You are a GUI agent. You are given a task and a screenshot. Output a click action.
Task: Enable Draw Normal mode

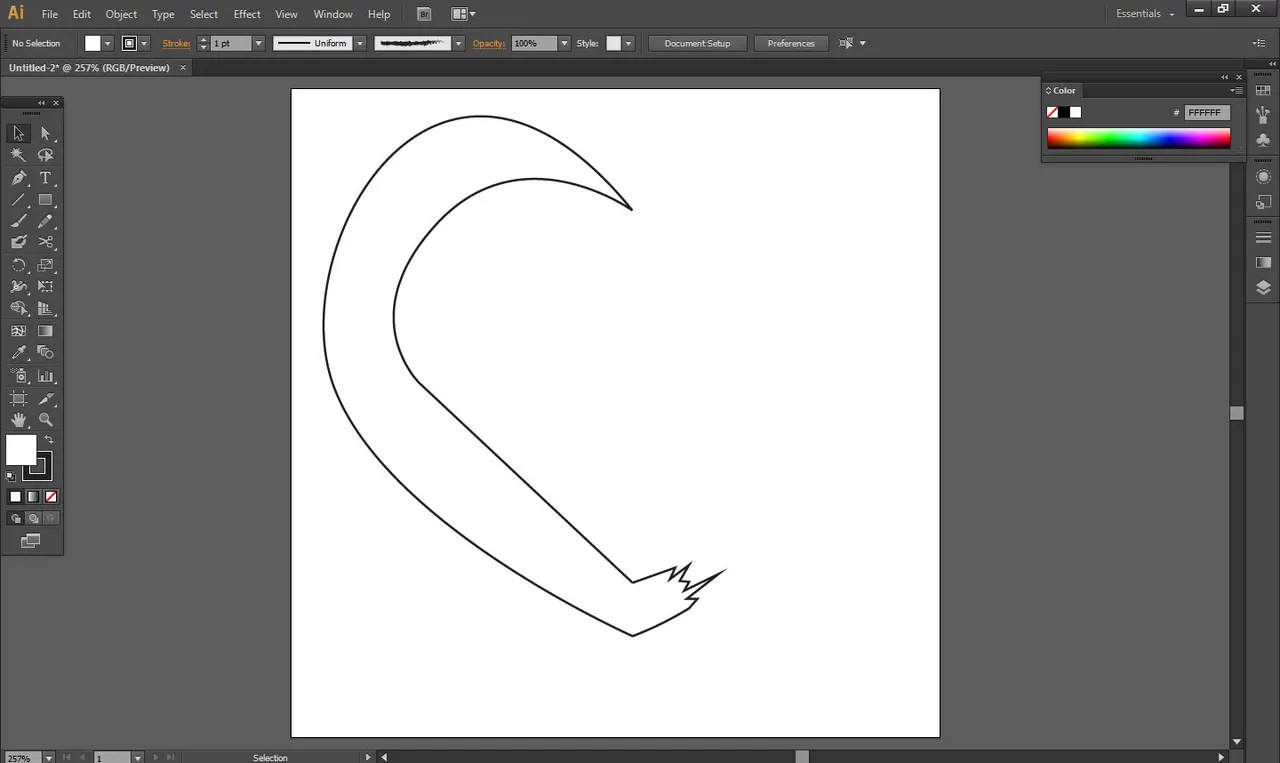[x=15, y=518]
